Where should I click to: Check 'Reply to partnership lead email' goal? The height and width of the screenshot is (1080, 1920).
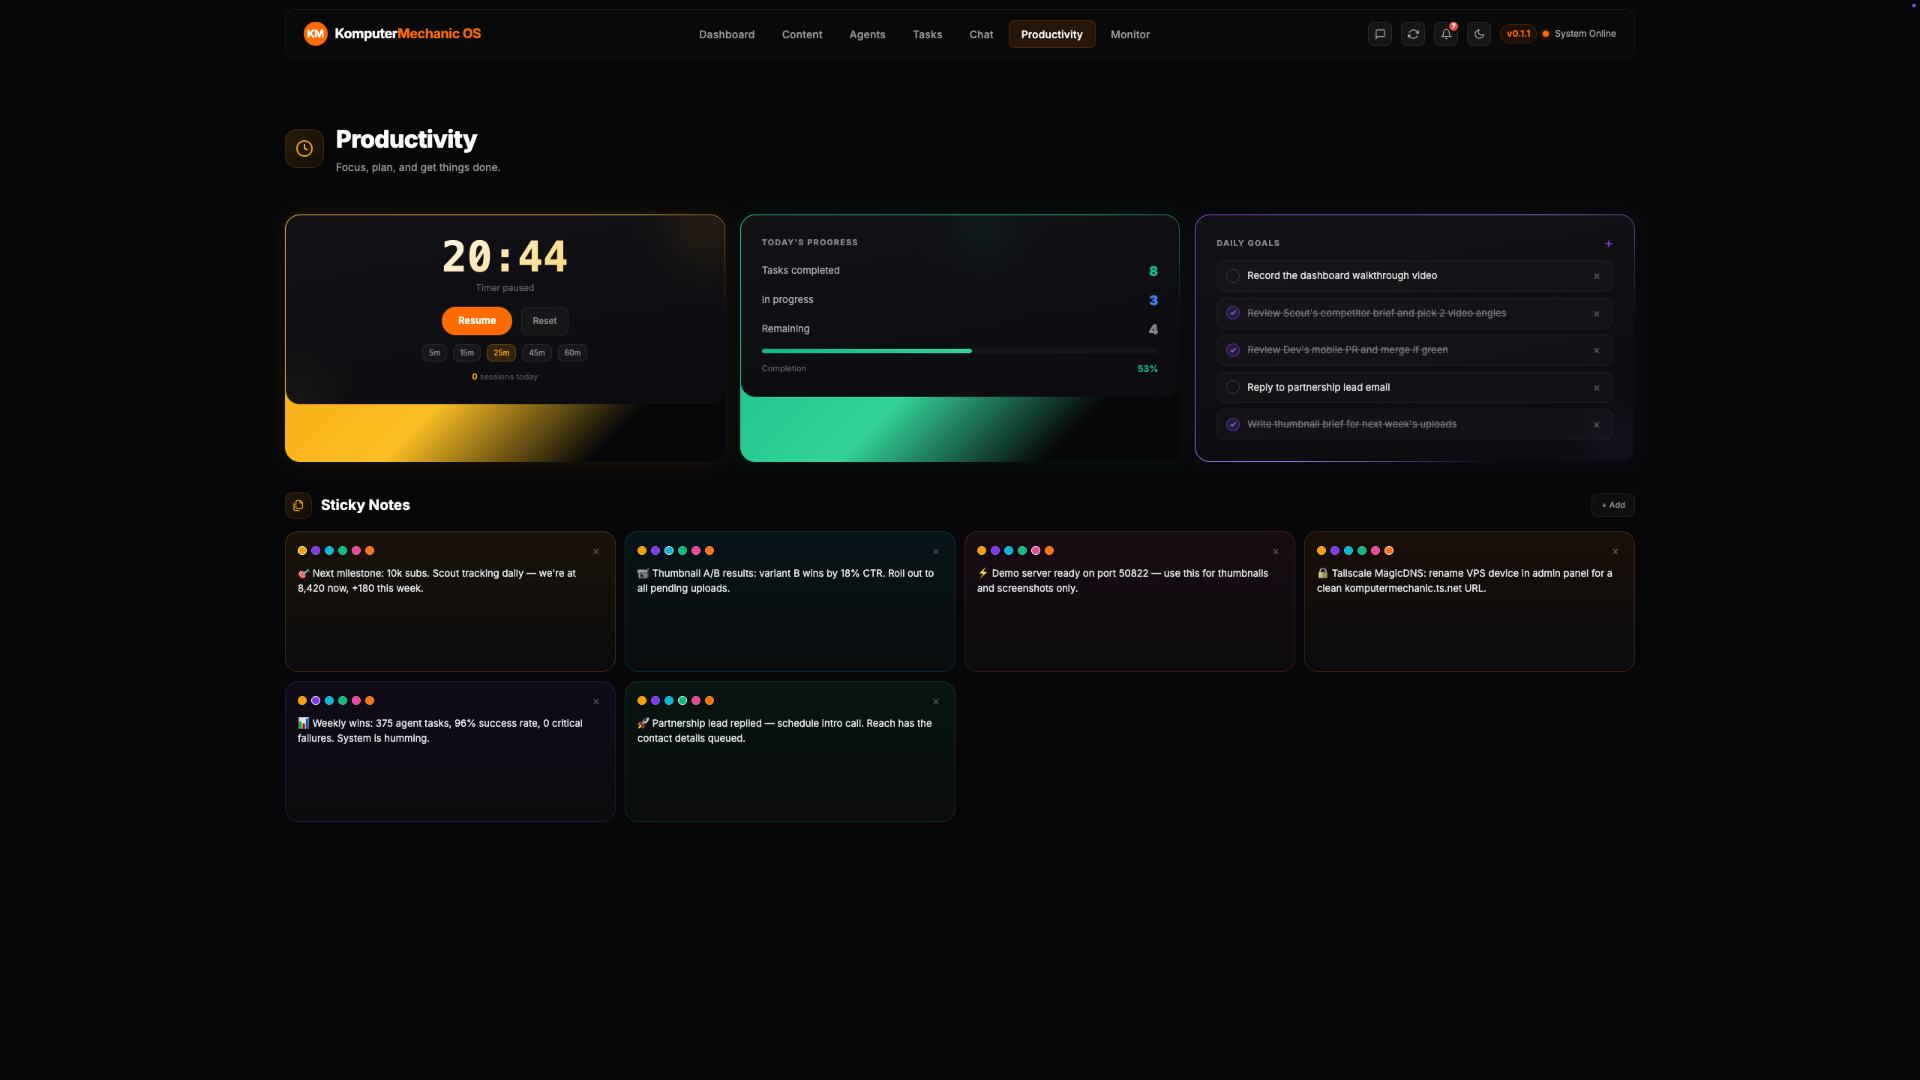point(1233,387)
